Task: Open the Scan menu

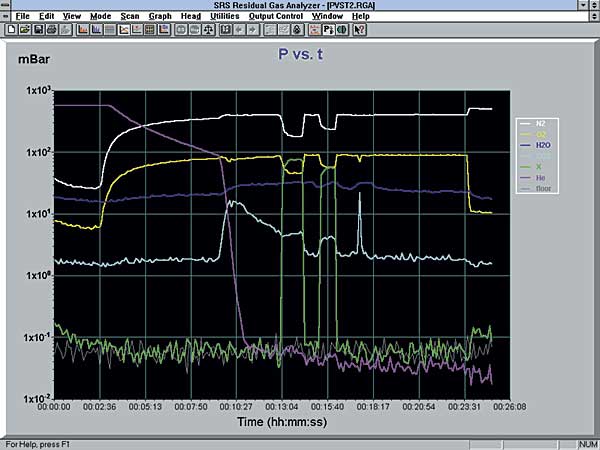Action: [x=129, y=16]
